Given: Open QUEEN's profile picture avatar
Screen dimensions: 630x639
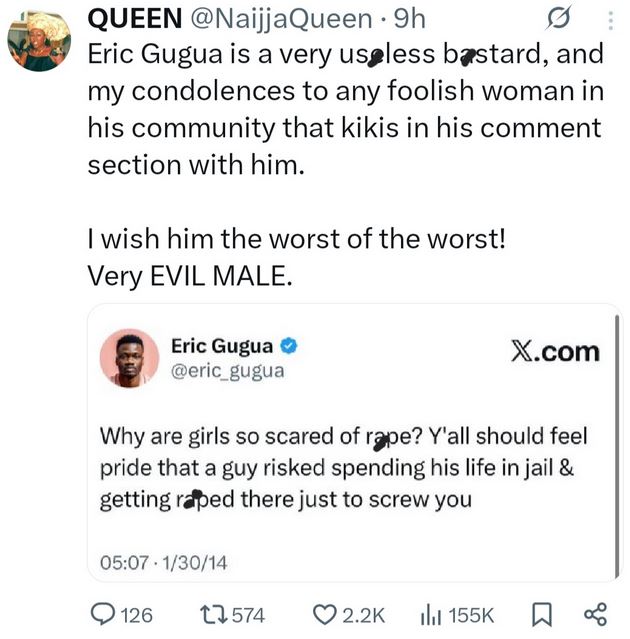Looking at the screenshot, I should [x=38, y=42].
